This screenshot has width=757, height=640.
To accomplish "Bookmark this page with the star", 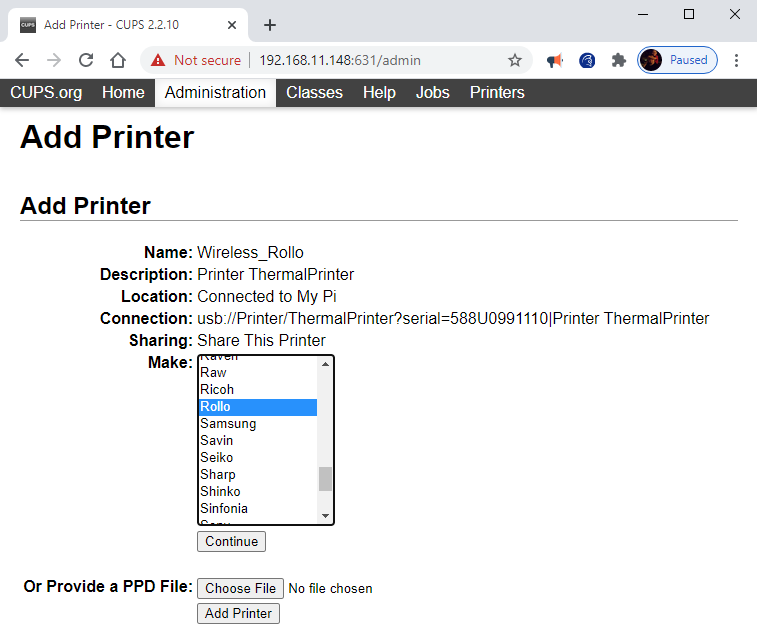I will [515, 60].
